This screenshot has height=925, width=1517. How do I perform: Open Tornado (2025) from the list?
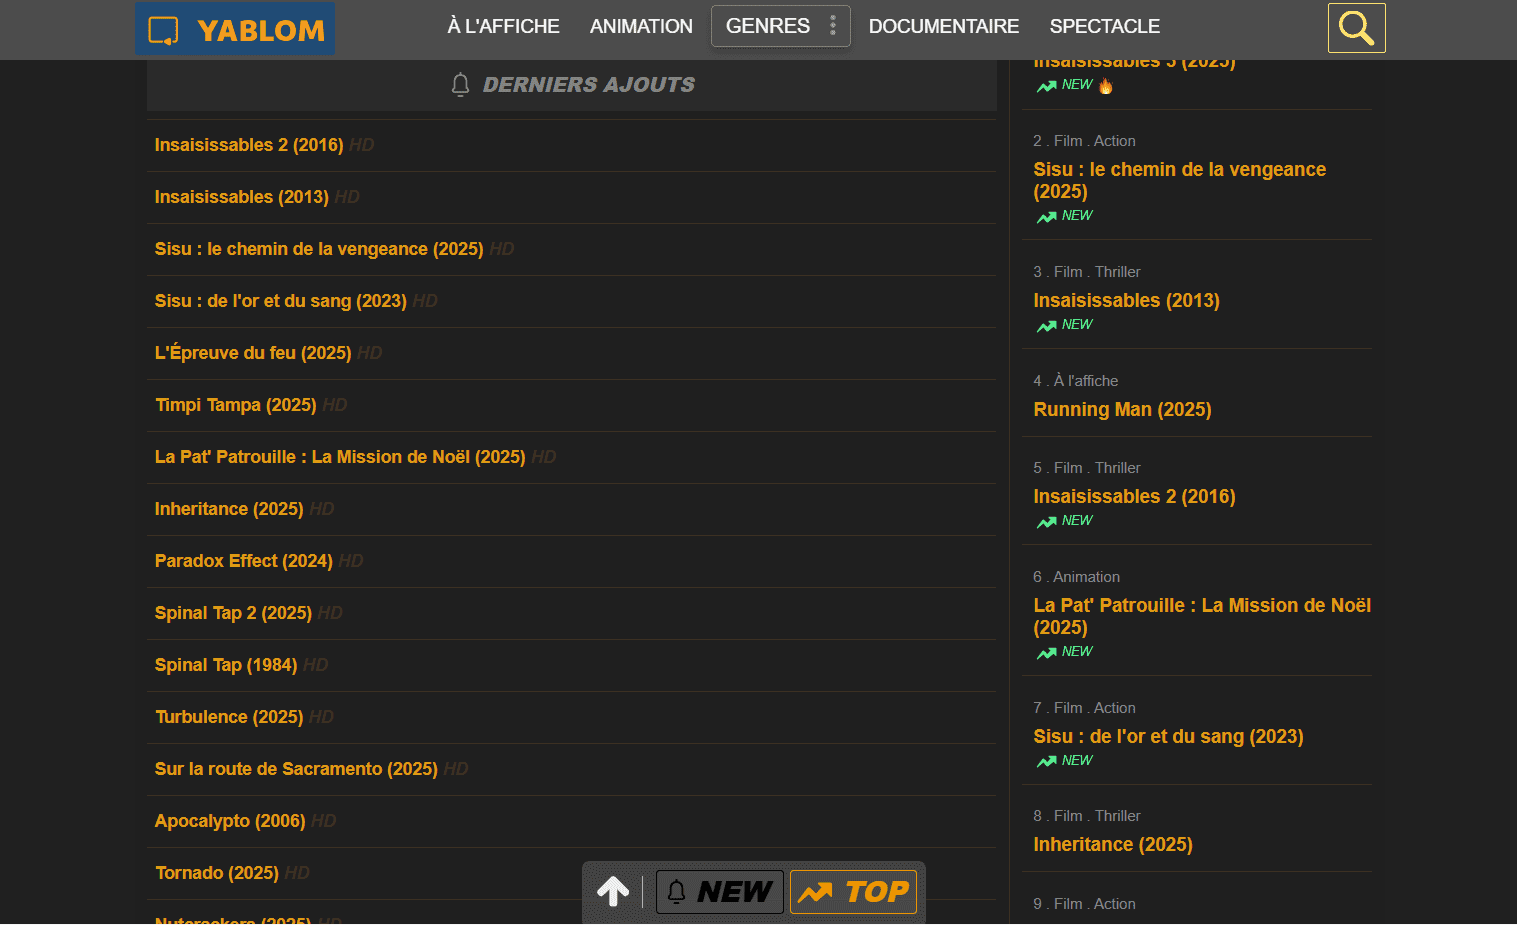point(216,872)
